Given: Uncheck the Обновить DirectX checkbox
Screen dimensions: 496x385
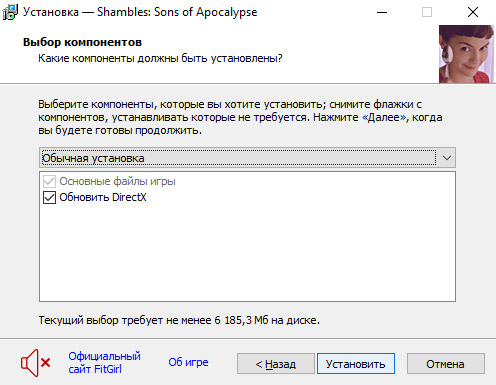Looking at the screenshot, I should click(49, 197).
